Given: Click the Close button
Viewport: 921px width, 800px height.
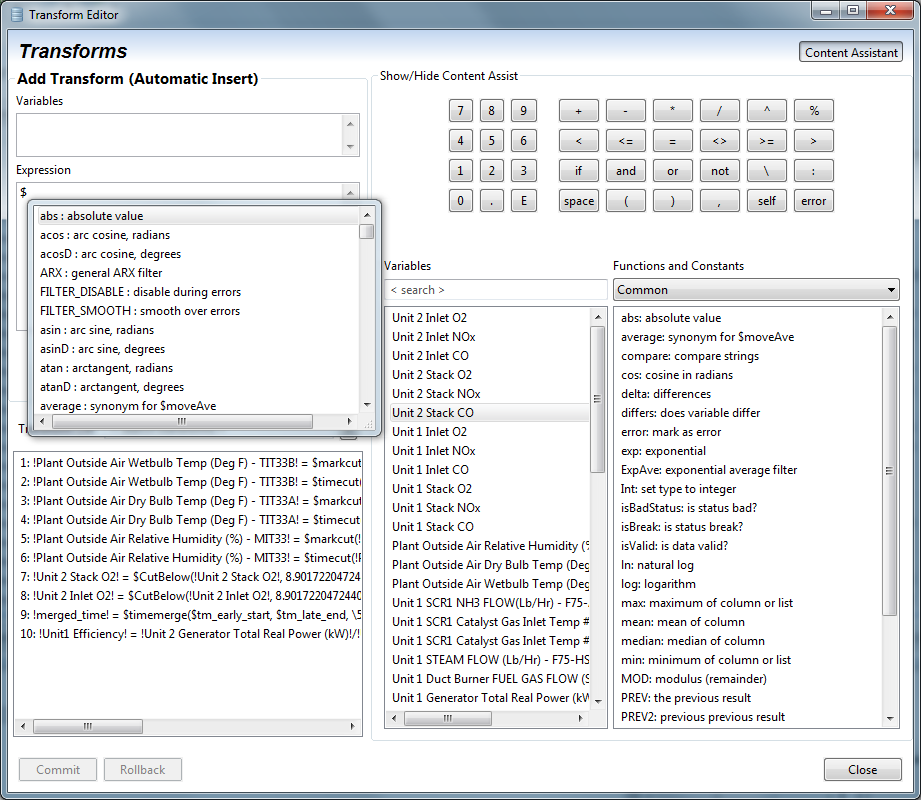Looking at the screenshot, I should point(862,770).
